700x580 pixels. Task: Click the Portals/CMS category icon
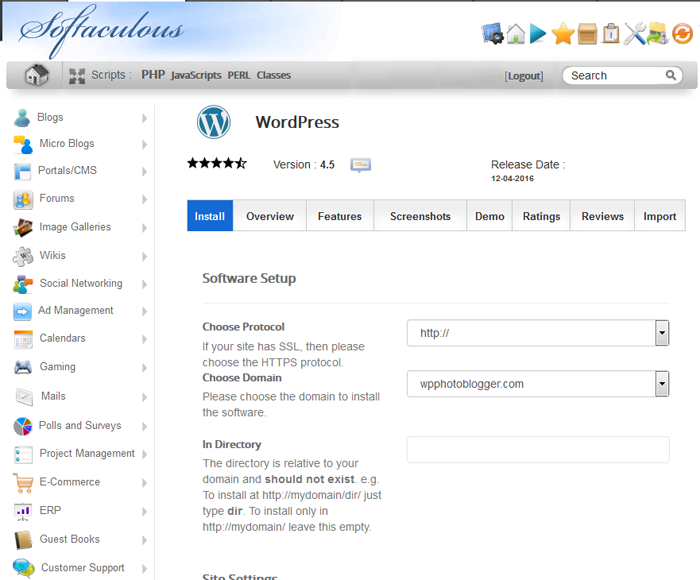click(x=22, y=171)
